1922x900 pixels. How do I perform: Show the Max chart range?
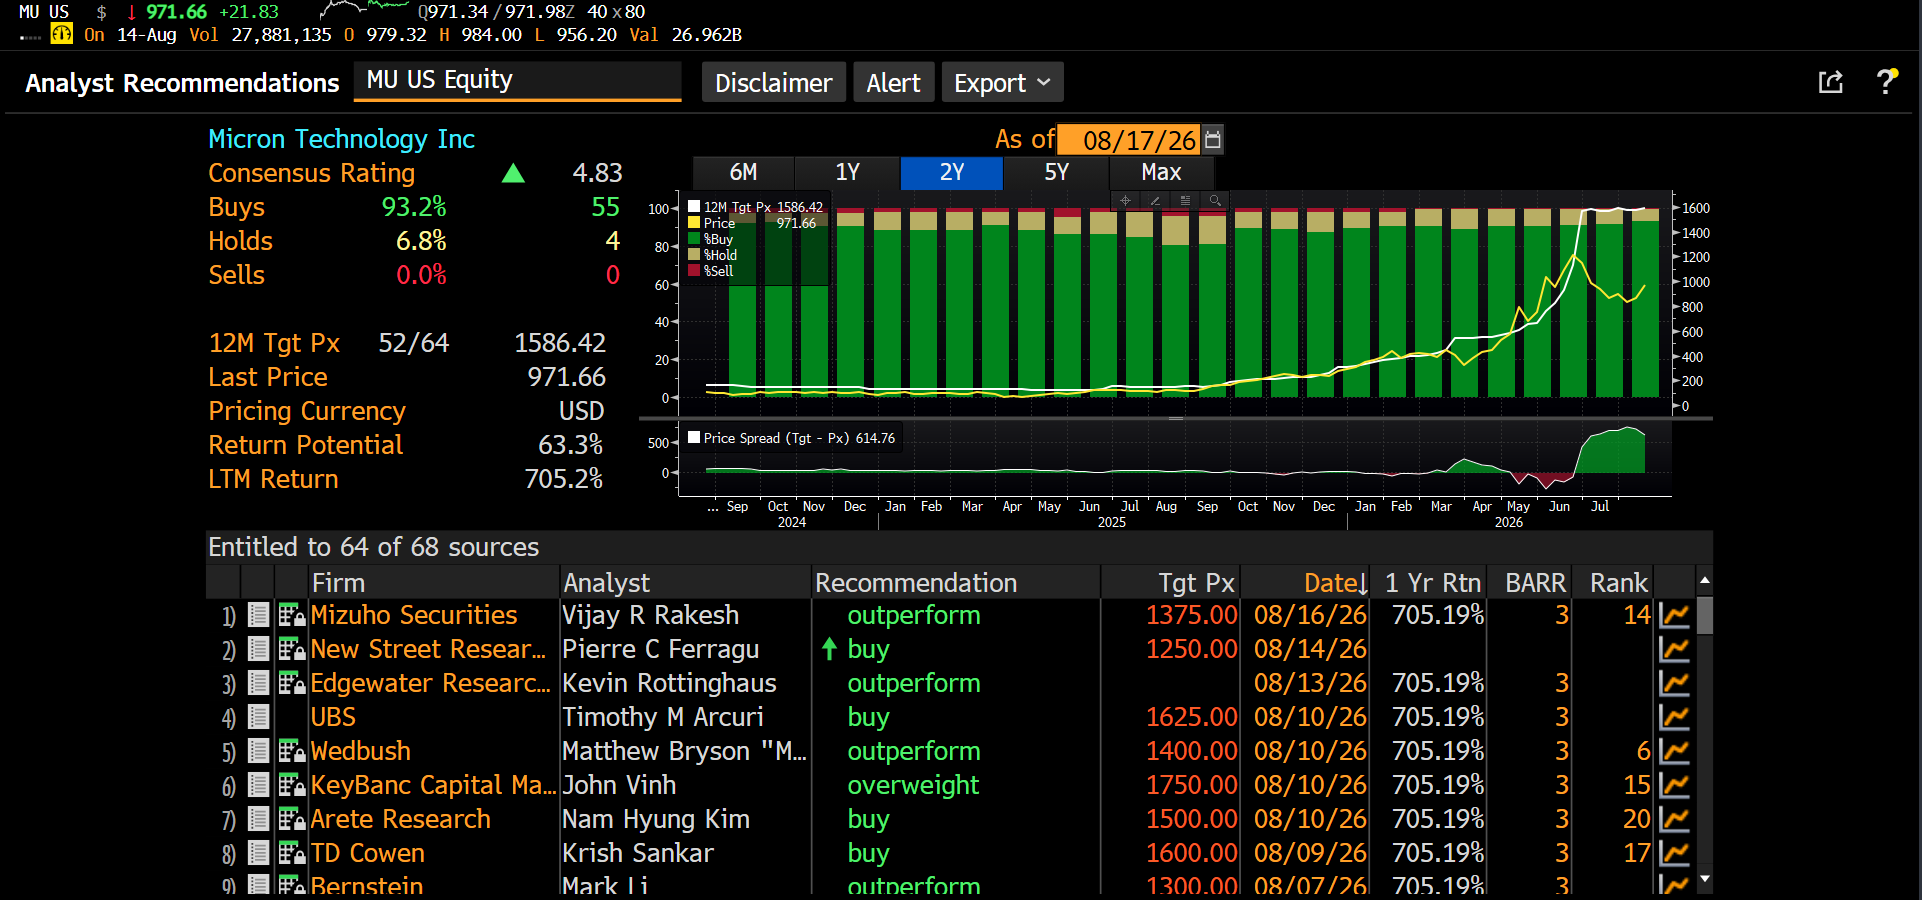1161,172
